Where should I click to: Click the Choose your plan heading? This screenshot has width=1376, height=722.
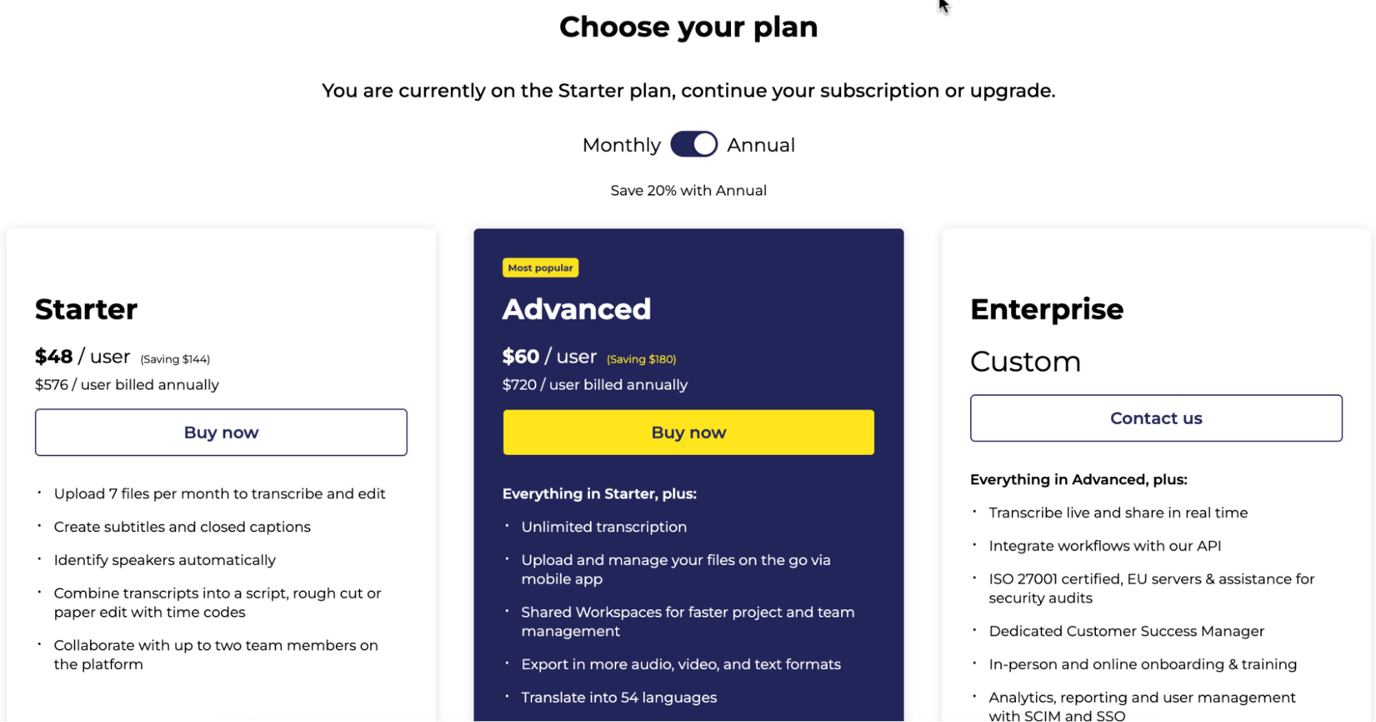688,26
